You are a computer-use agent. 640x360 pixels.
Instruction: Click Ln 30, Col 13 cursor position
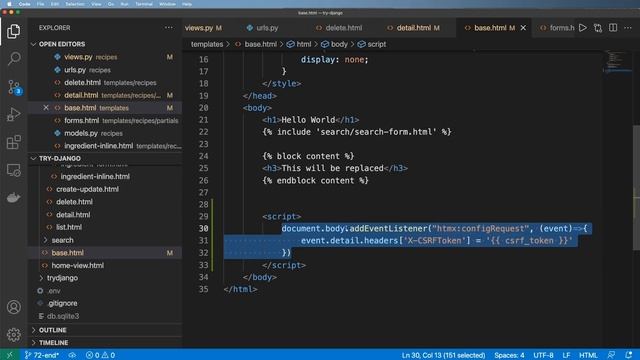pos(443,355)
